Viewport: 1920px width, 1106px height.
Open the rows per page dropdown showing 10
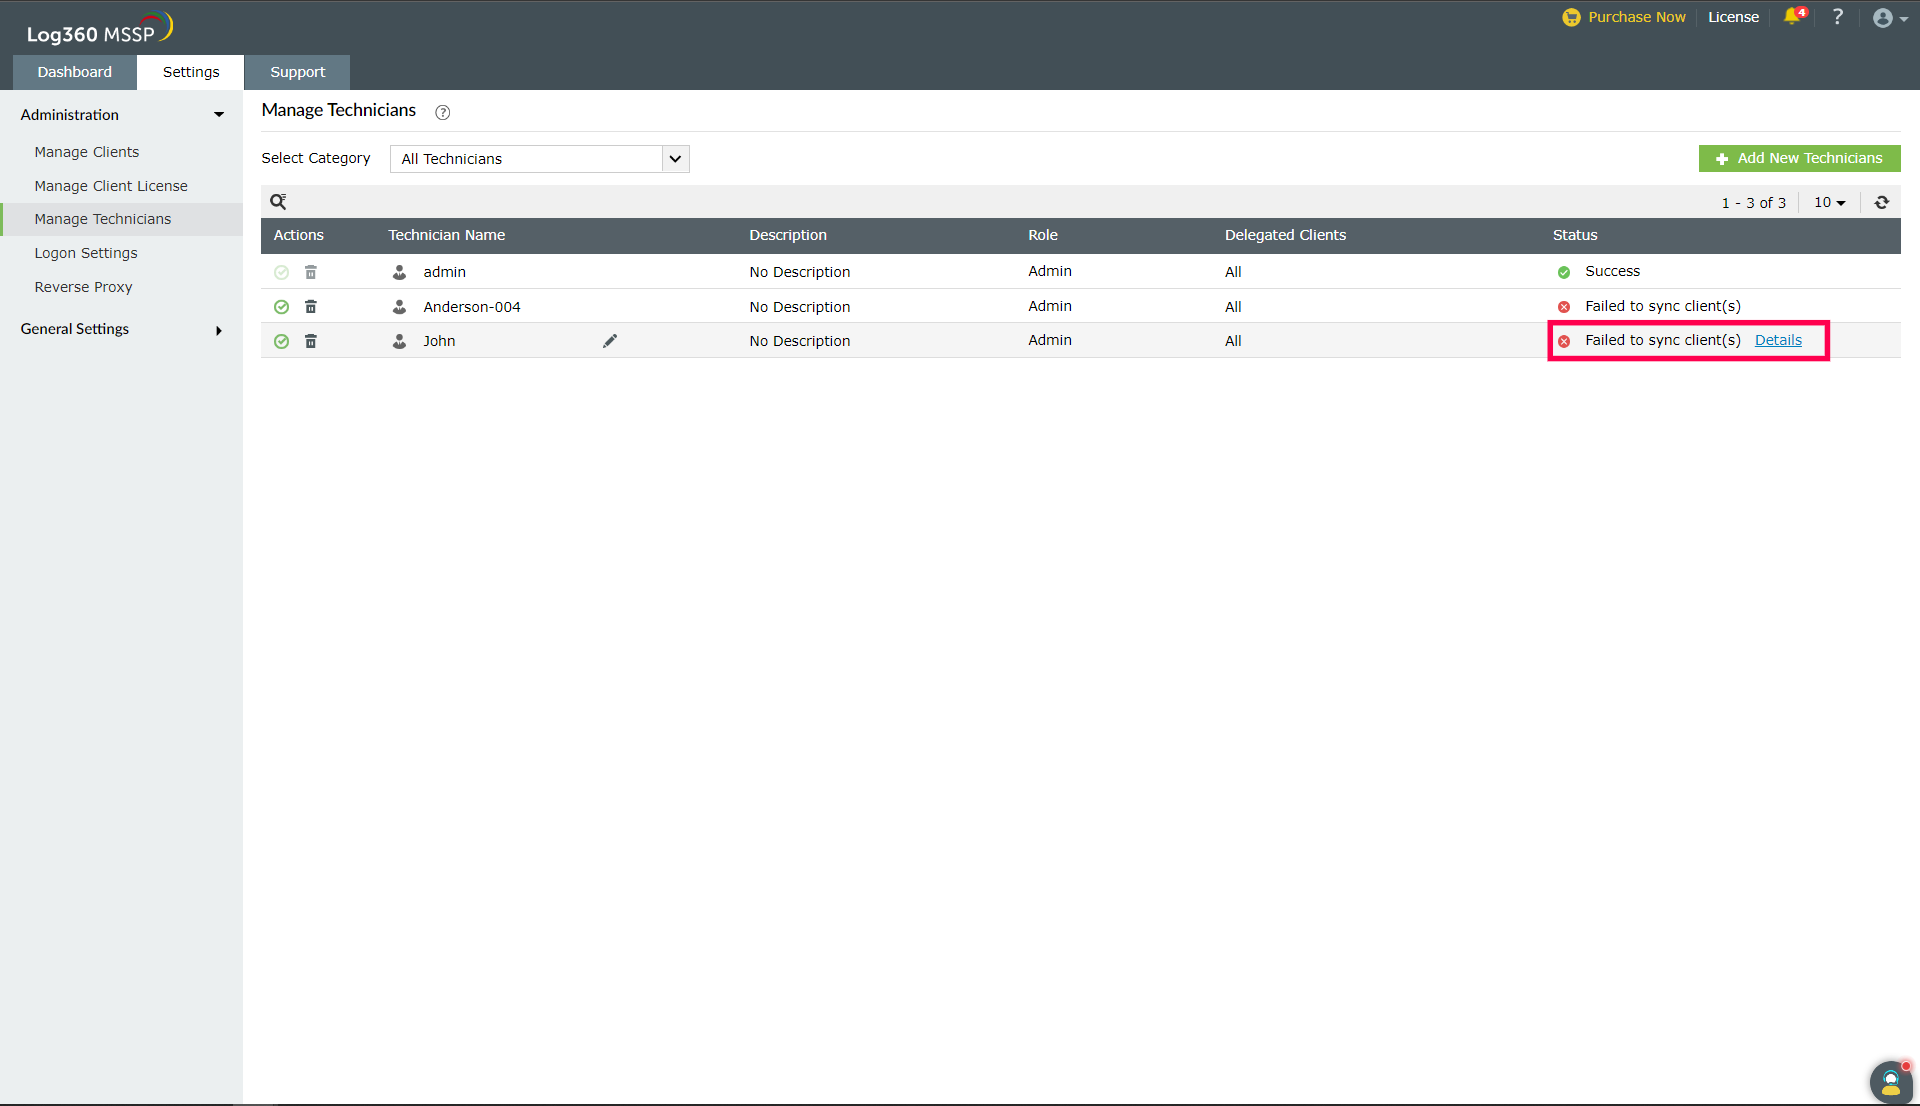point(1829,202)
